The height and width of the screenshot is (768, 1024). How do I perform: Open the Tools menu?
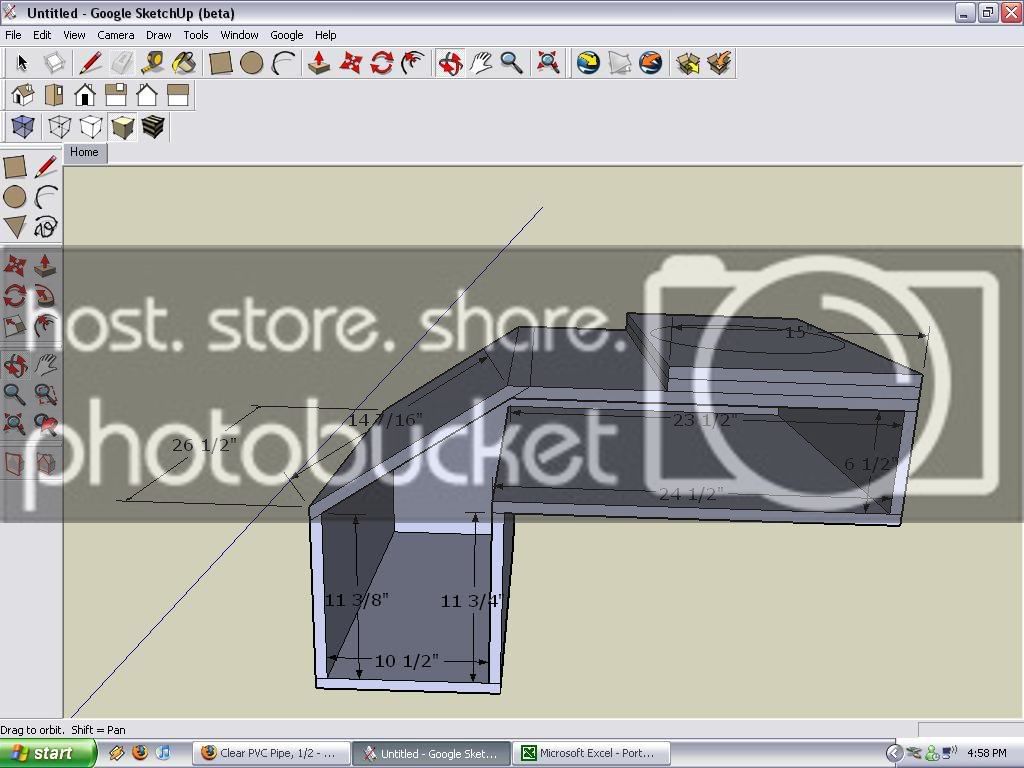tap(195, 35)
